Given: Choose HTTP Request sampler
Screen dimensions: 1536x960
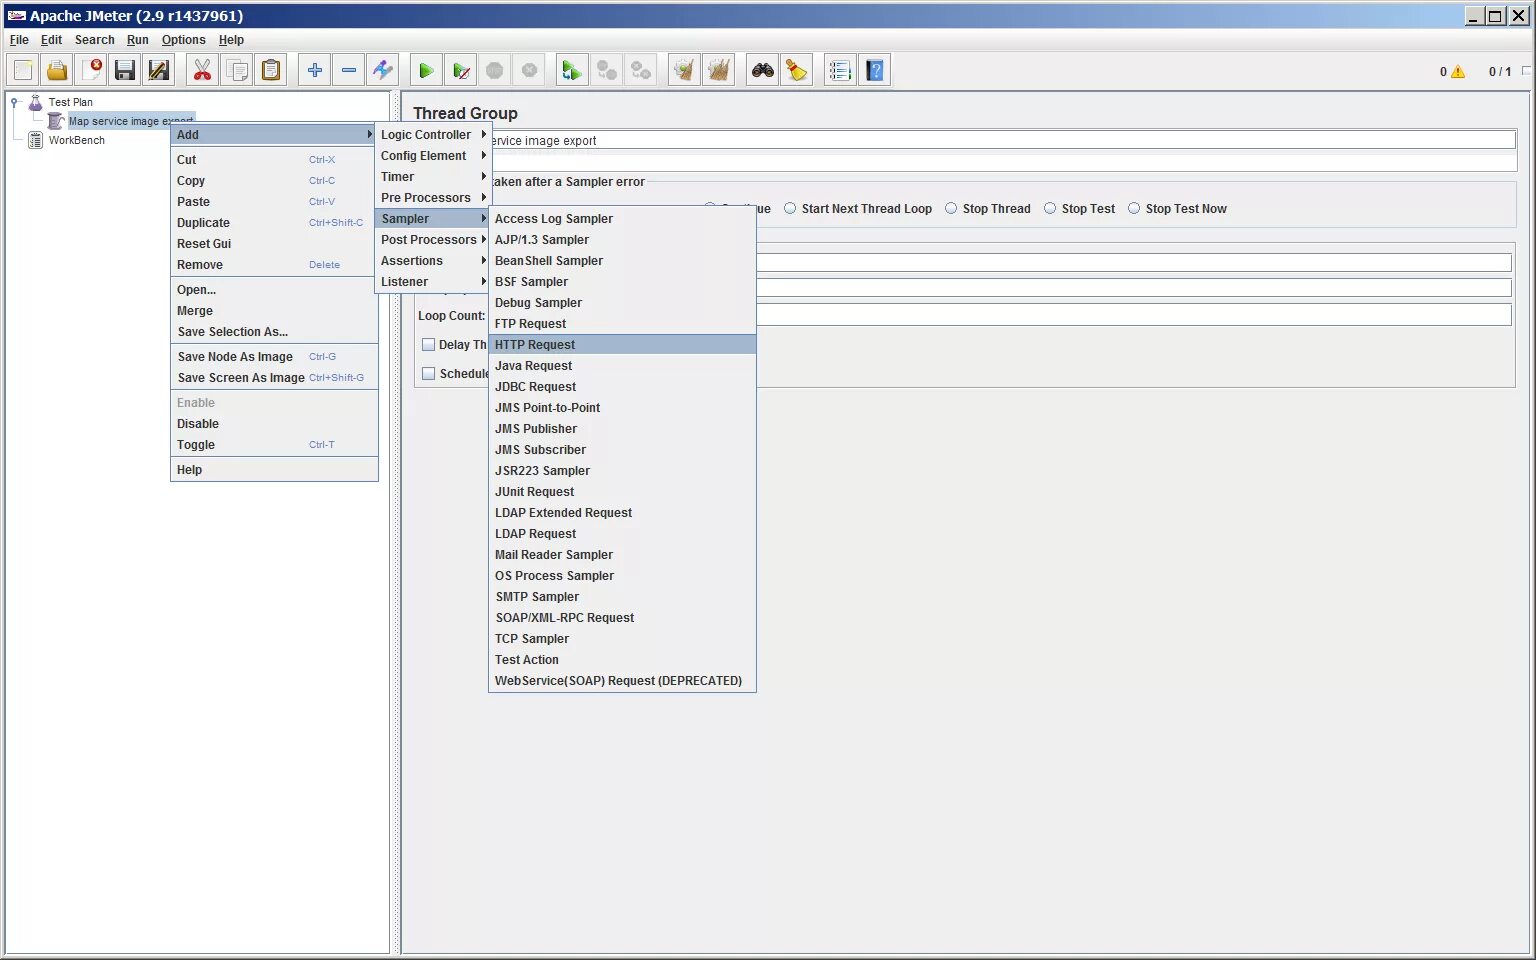Looking at the screenshot, I should tap(622, 344).
